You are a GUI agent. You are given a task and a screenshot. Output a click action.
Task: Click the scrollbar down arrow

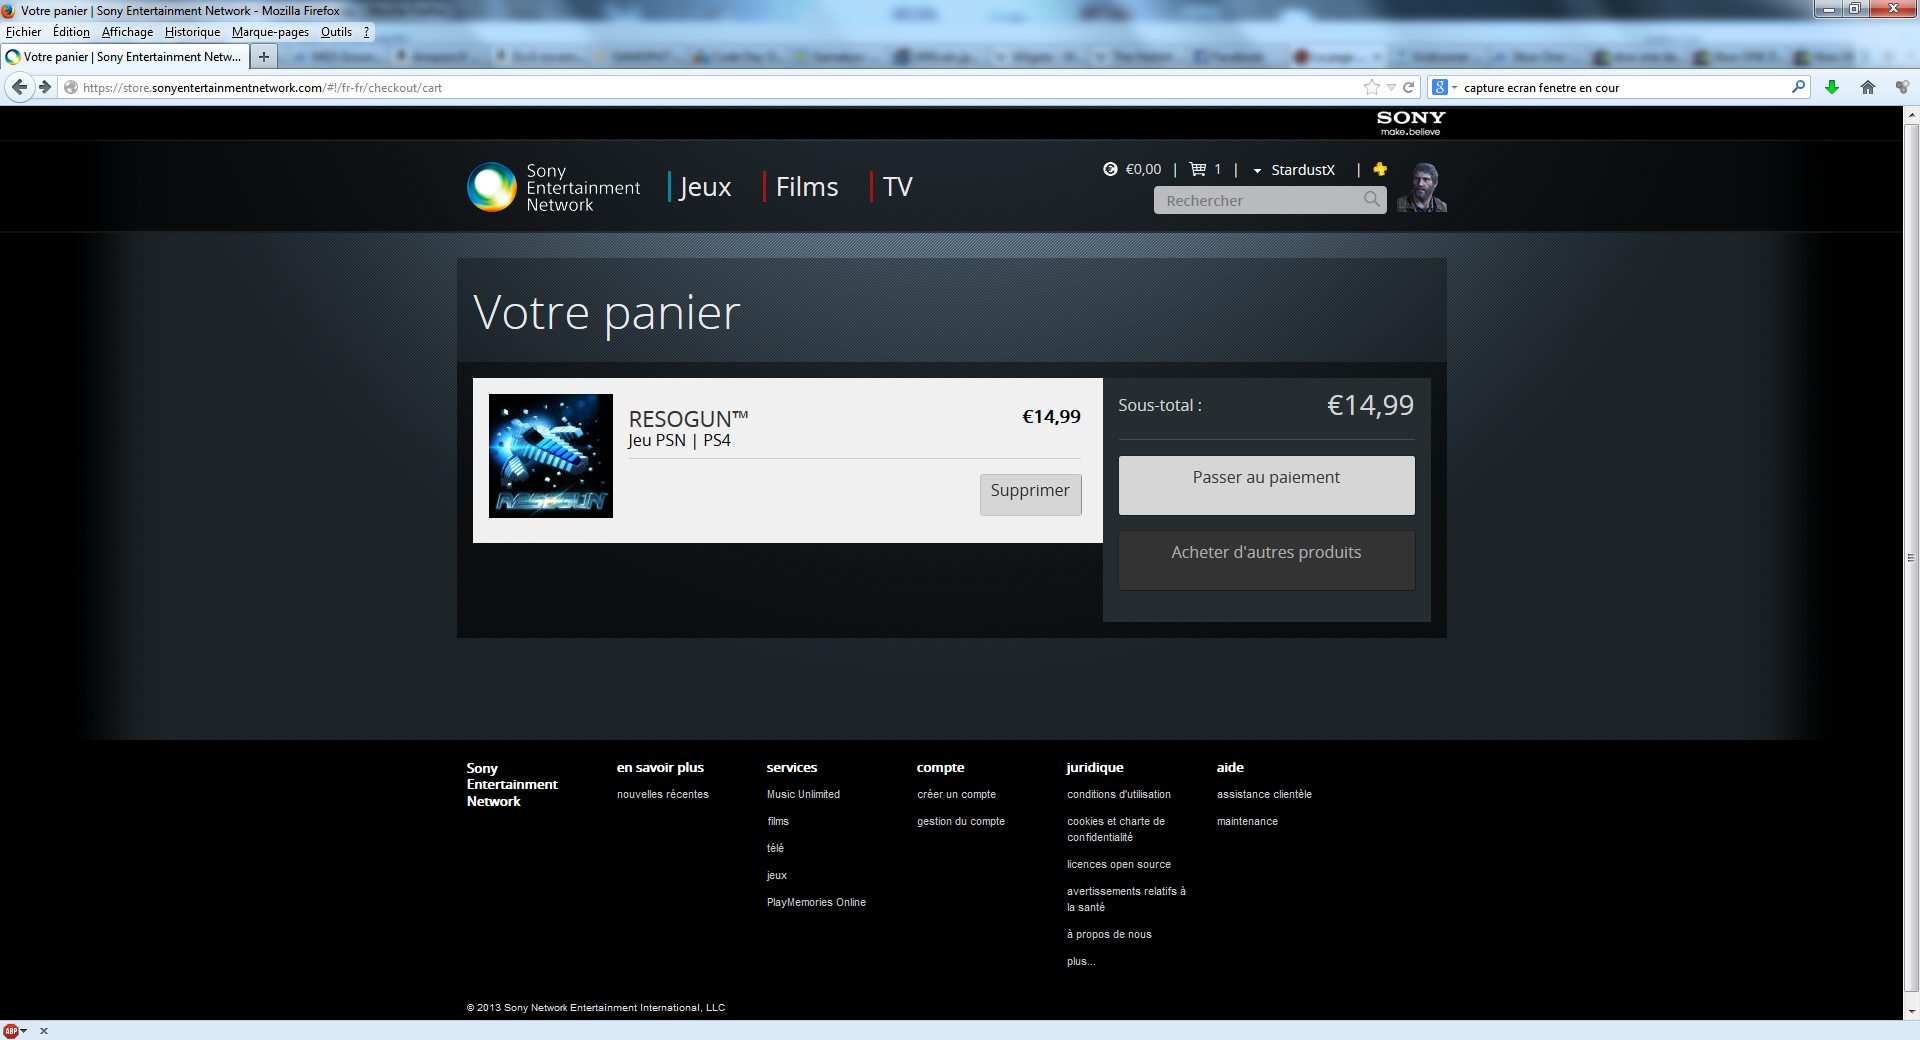pos(1911,1012)
